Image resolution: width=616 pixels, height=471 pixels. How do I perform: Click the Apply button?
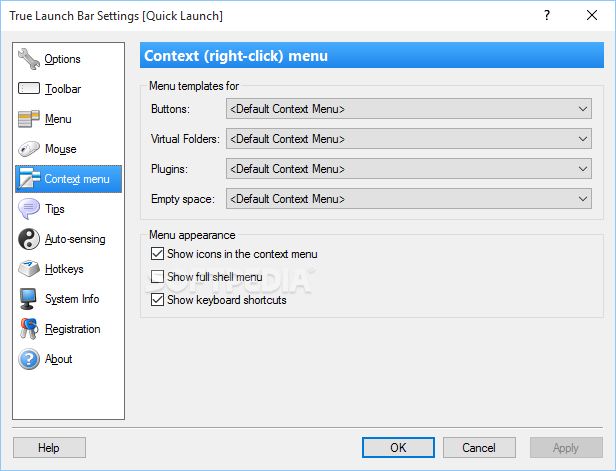tap(566, 447)
